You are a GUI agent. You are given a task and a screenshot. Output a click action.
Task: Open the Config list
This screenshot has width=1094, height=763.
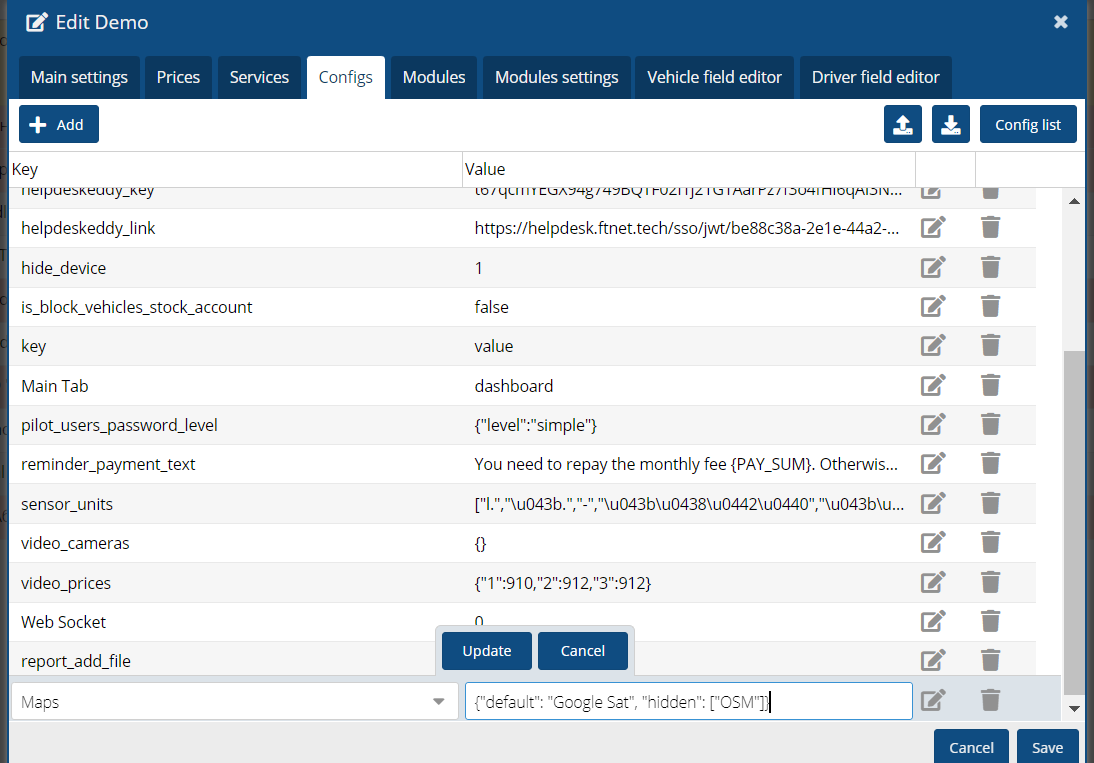tap(1027, 125)
